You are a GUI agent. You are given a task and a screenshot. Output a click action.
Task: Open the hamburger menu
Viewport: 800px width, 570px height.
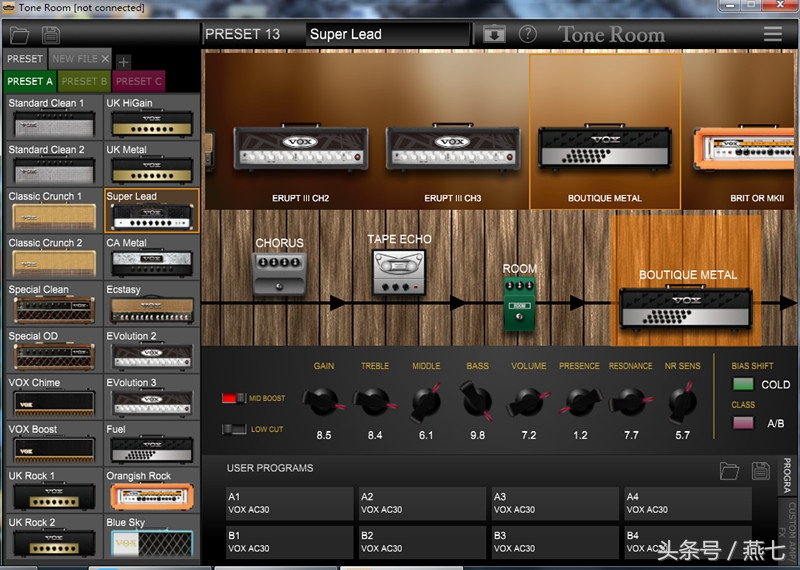pyautogui.click(x=773, y=34)
